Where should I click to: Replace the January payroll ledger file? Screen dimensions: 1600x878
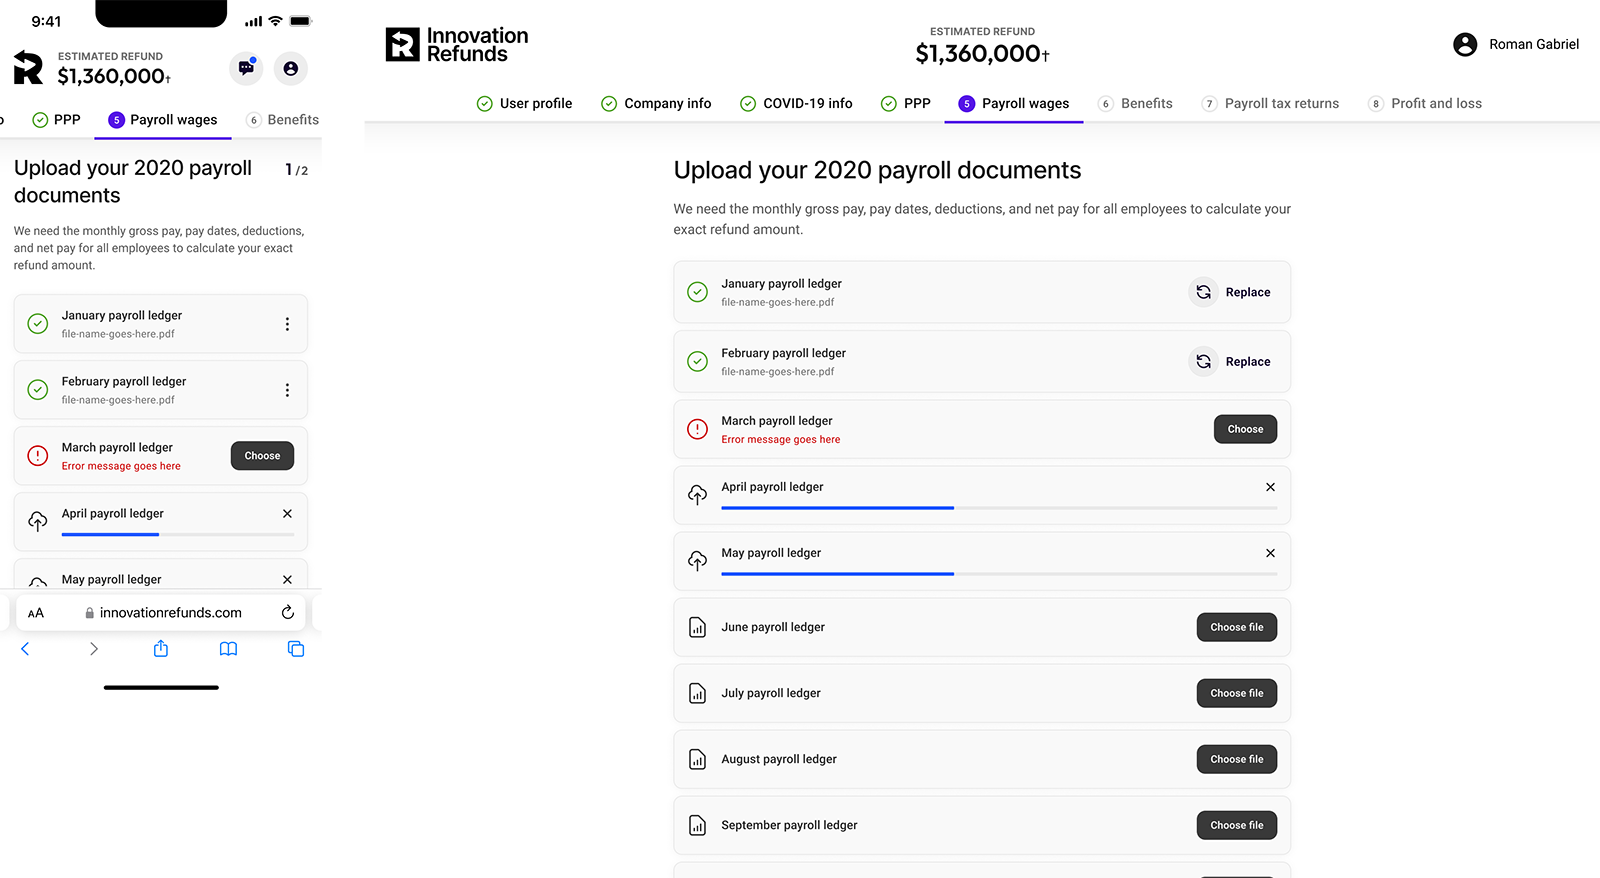1231,292
